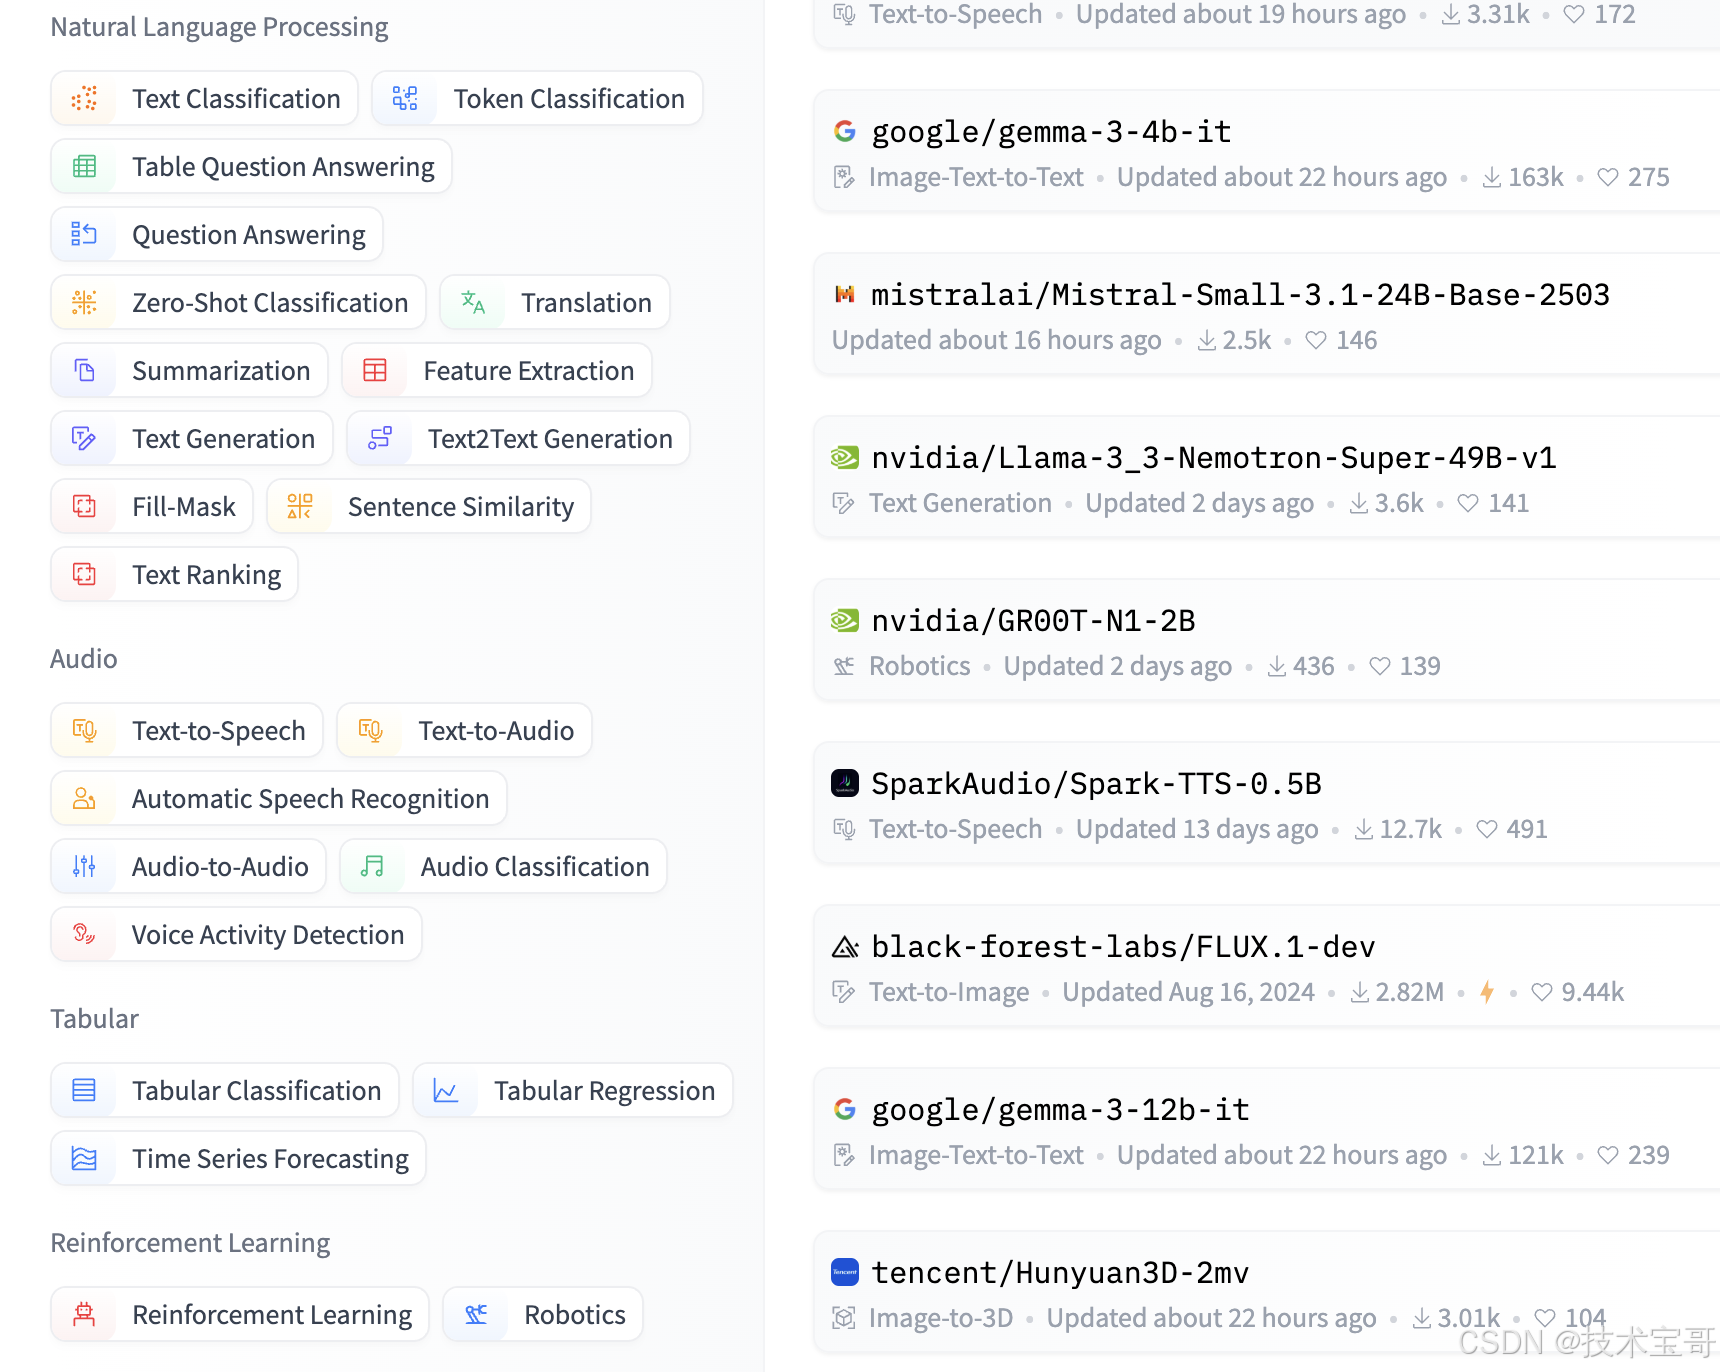Click the Automatic Speech Recognition icon
1720x1372 pixels.
click(x=85, y=798)
